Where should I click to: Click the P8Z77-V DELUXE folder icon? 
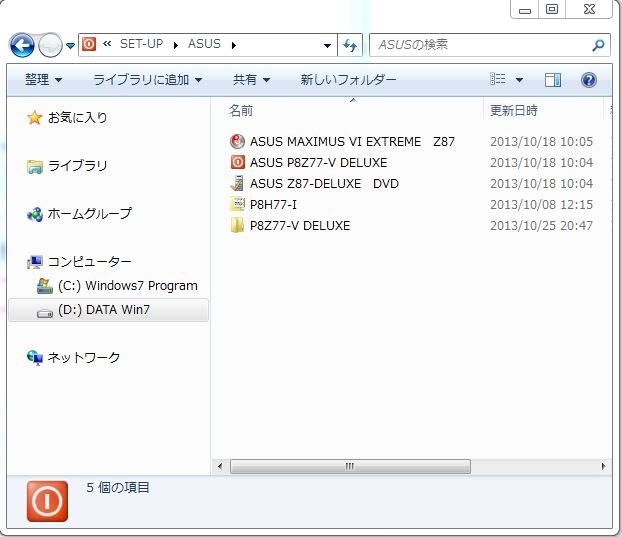point(237,226)
